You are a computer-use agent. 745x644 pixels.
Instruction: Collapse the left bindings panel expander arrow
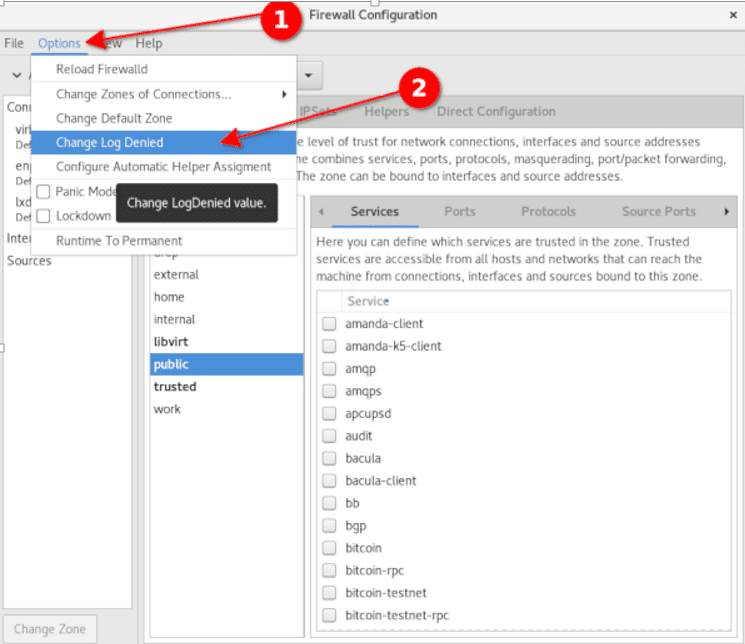pos(17,75)
